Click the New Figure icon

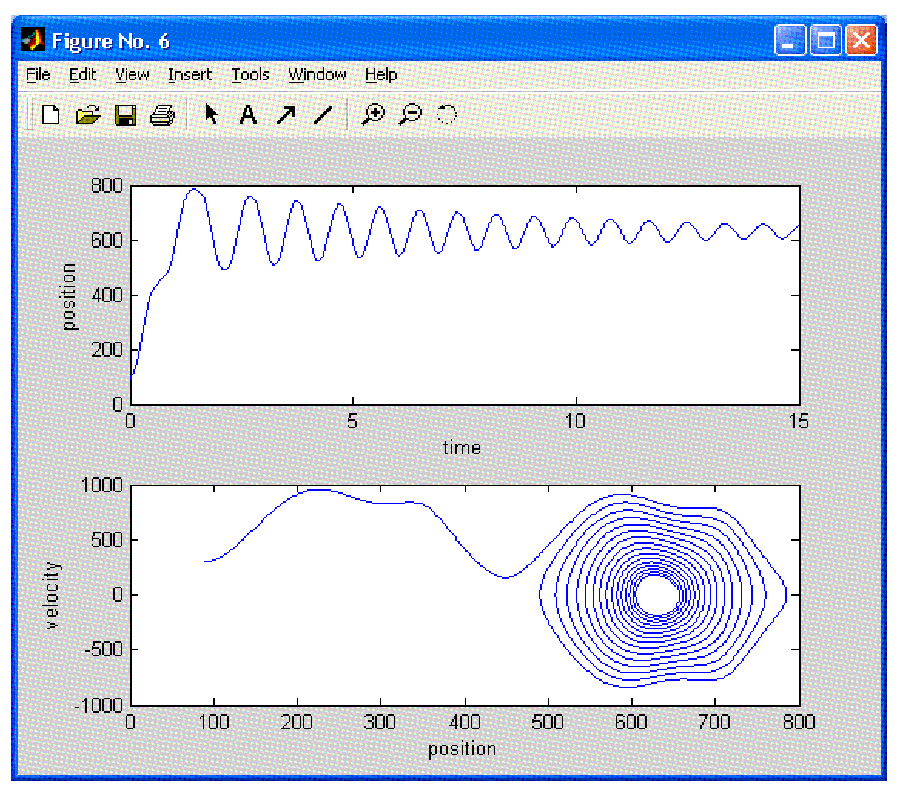[x=51, y=115]
